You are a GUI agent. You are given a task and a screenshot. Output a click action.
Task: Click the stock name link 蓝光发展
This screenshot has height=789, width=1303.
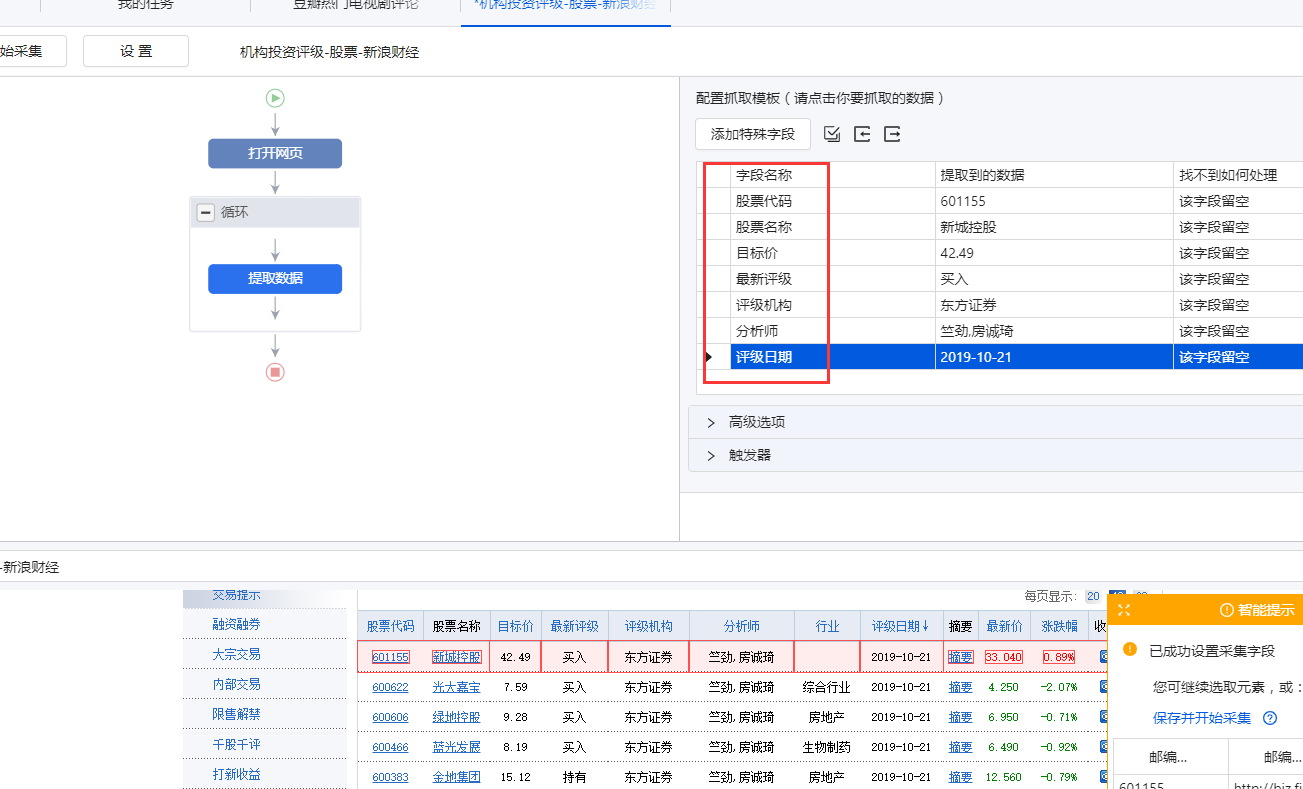coord(456,747)
